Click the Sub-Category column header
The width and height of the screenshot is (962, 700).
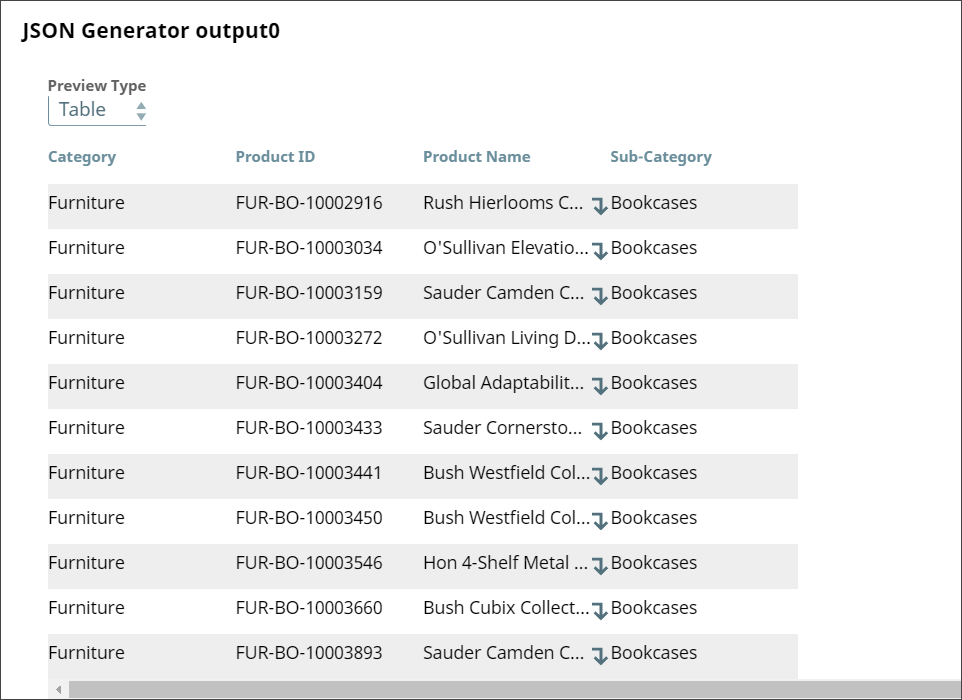[663, 157]
